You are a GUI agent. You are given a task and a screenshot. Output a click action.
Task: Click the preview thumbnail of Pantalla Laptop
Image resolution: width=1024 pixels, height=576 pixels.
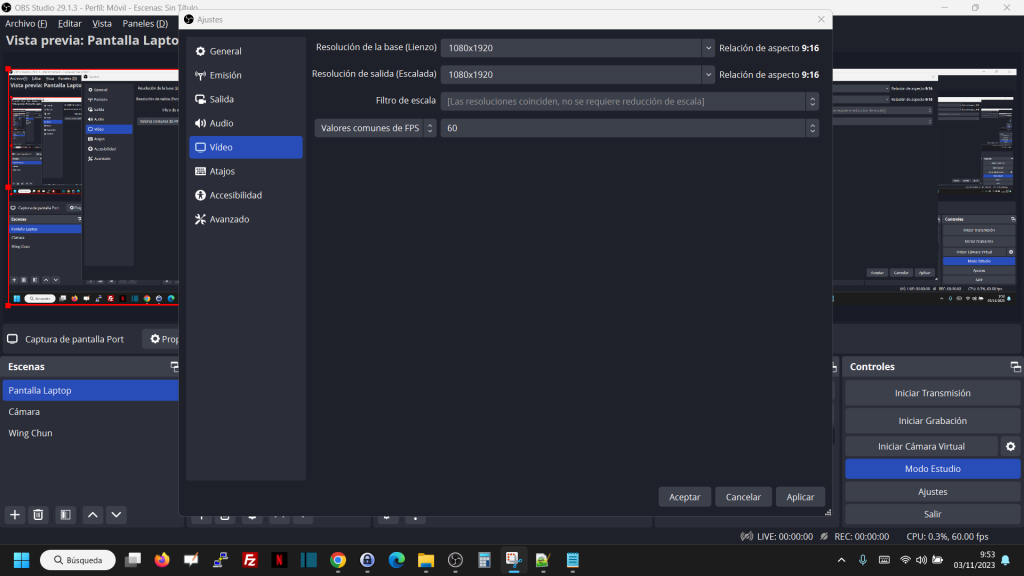[93, 186]
